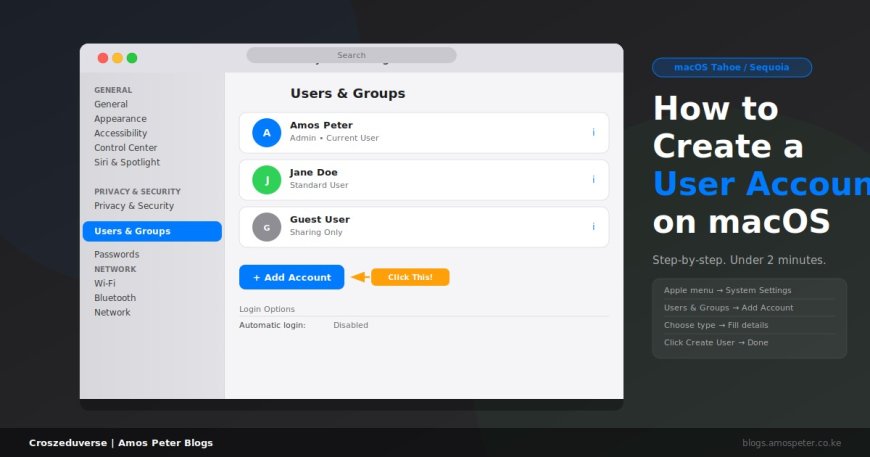Click 'Choose type → Fill details' step
870x457 pixels.
[x=716, y=325]
